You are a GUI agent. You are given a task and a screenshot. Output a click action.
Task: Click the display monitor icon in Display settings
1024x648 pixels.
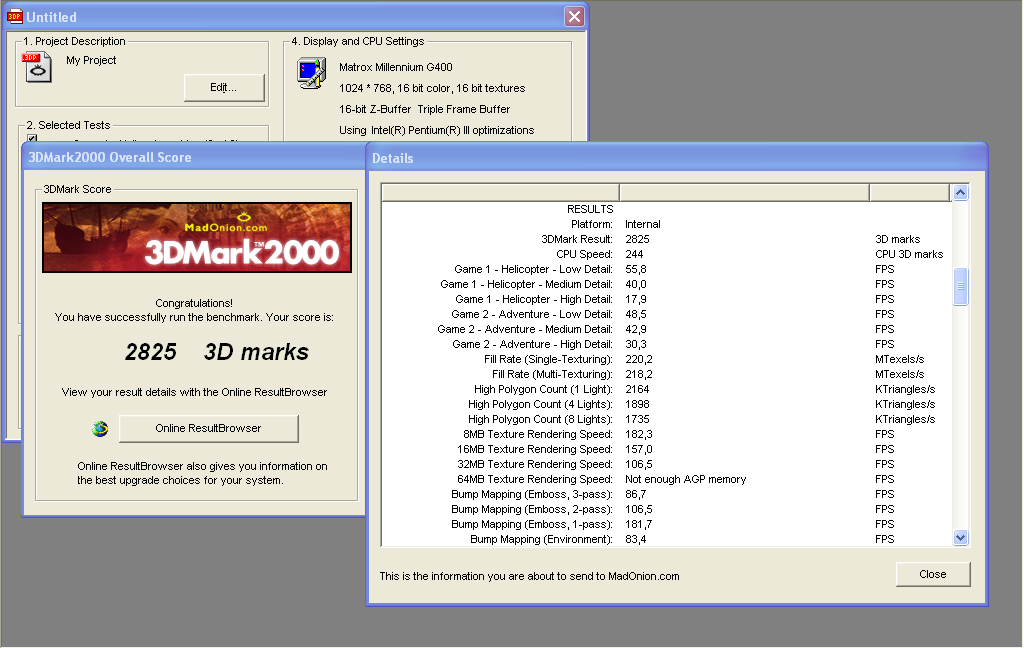[312, 73]
